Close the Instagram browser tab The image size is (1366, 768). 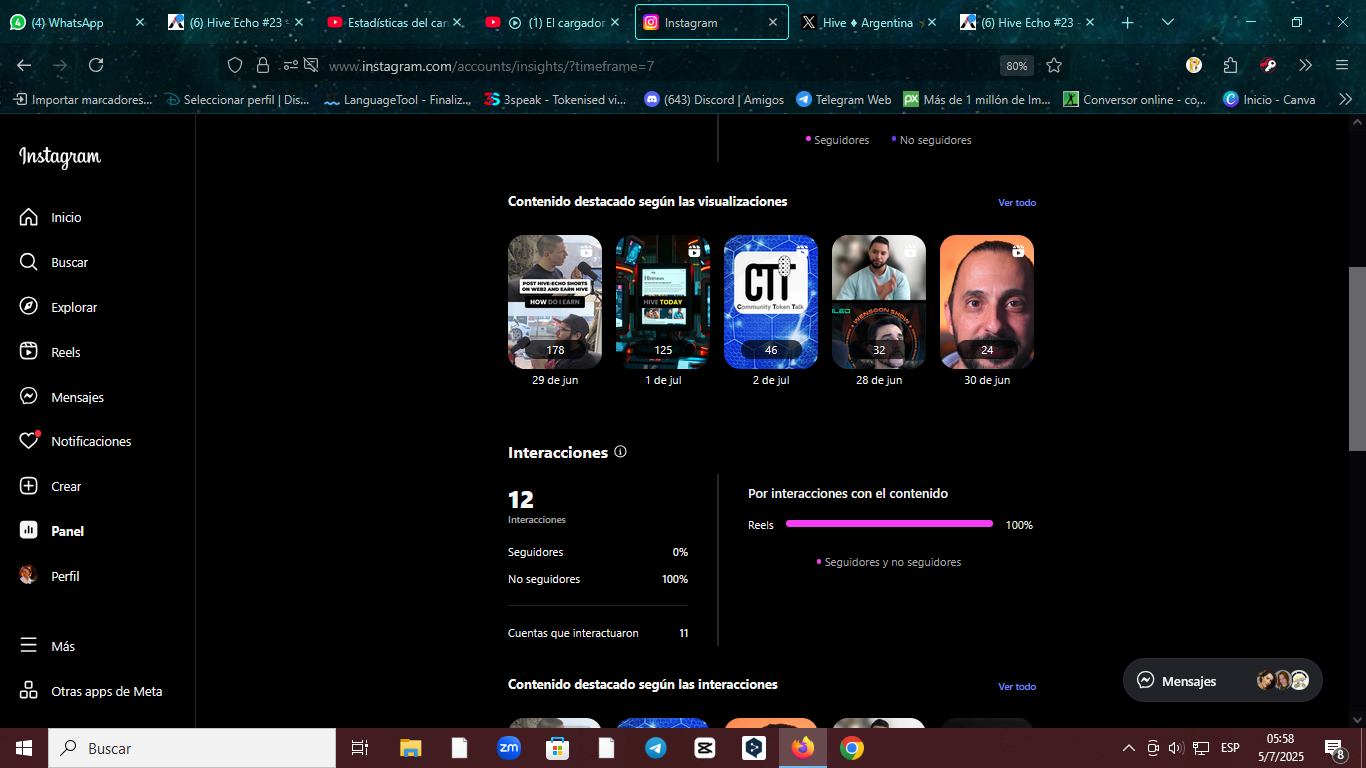[772, 22]
